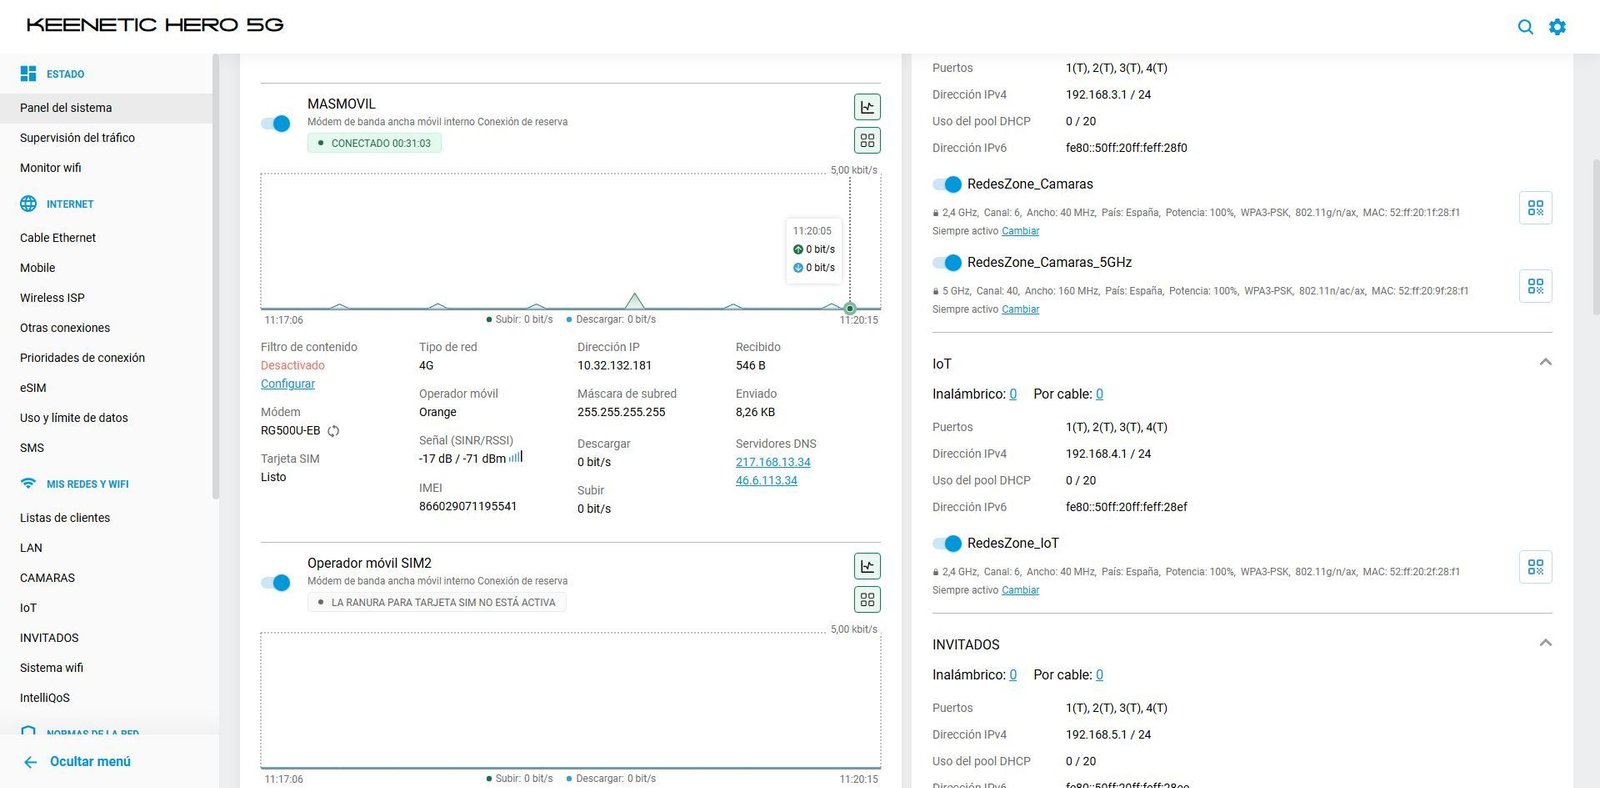Toggle the Operador móvil SIM2 switch
Image resolution: width=1600 pixels, height=788 pixels.
coord(276,582)
